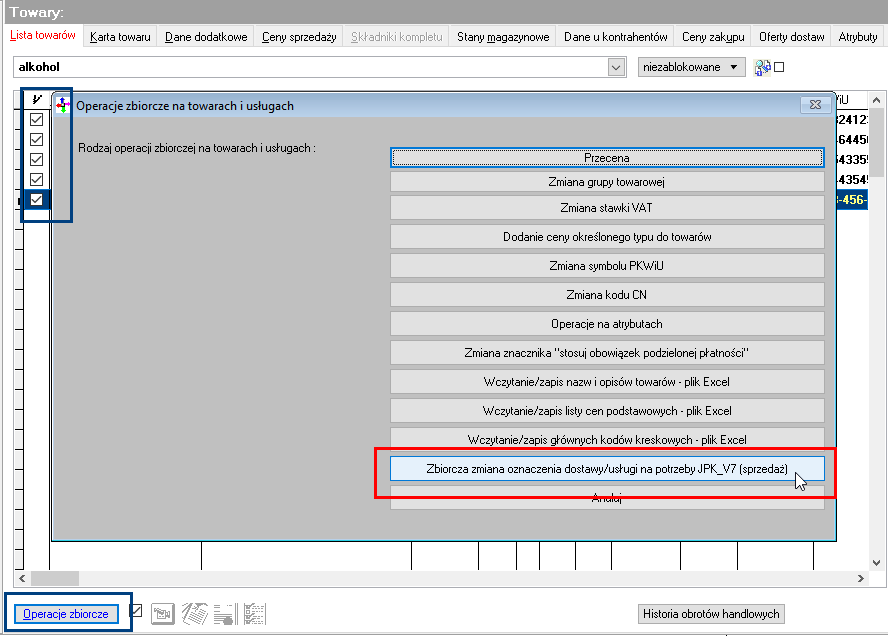Open the alkohol search combo dropdown arrow
This screenshot has width=888, height=636.
click(x=616, y=67)
